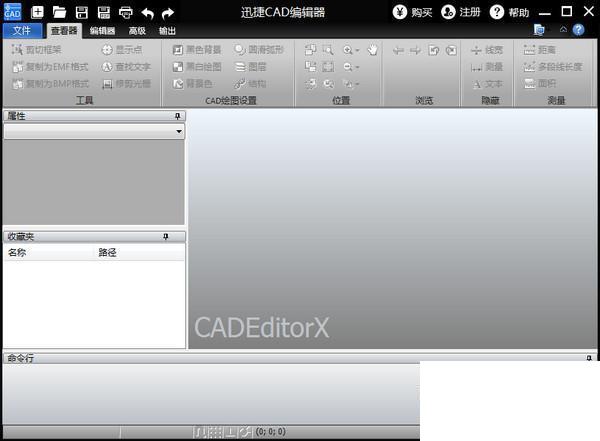The image size is (600, 441).
Task: Toggle 文本 hiding
Action: pos(487,84)
